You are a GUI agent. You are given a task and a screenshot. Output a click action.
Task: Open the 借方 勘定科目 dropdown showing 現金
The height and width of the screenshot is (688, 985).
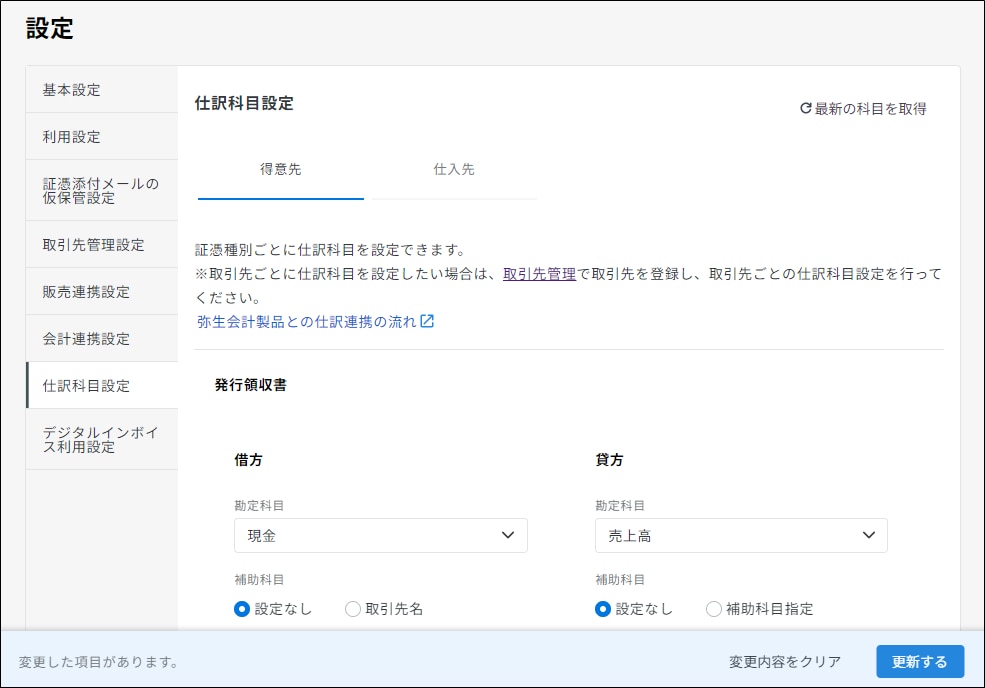(x=381, y=535)
